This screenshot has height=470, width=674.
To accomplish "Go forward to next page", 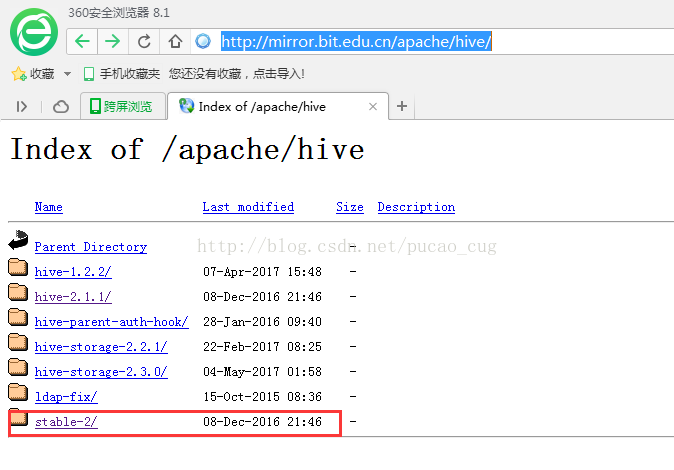I will coord(113,42).
